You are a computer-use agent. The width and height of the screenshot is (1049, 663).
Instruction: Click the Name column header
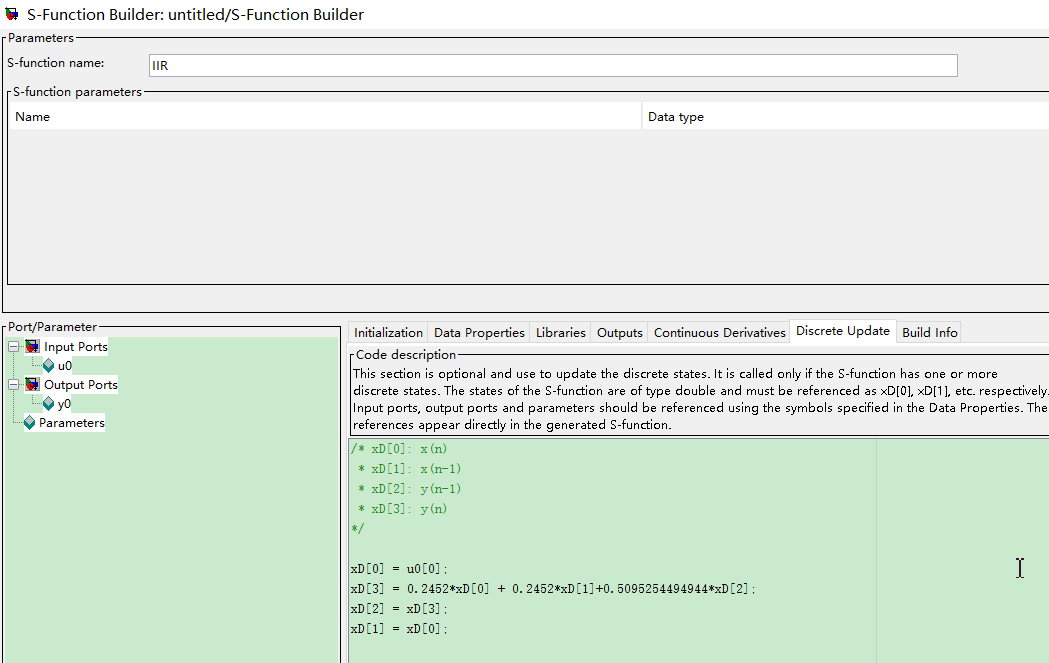[x=325, y=116]
